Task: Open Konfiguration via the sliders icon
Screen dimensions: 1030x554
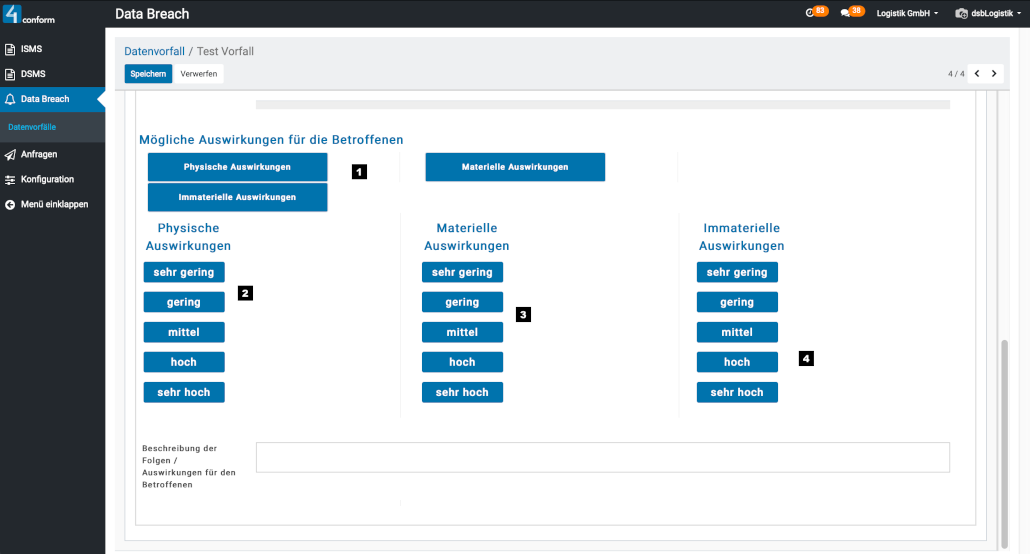Action: 10,179
